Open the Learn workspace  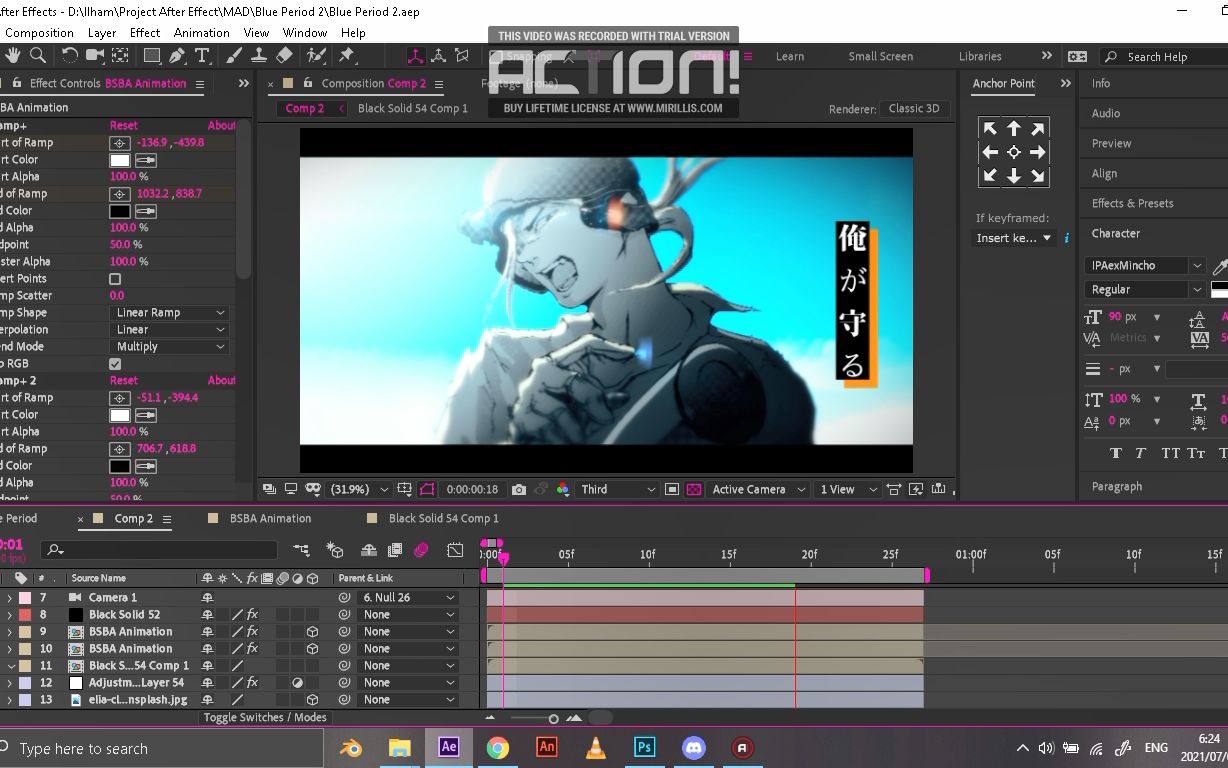790,57
